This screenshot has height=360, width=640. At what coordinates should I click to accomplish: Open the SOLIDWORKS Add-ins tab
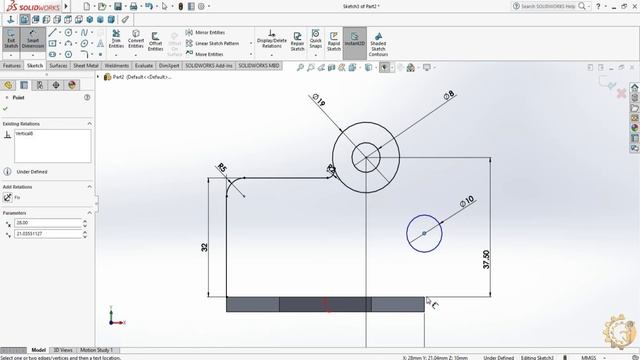click(x=209, y=65)
